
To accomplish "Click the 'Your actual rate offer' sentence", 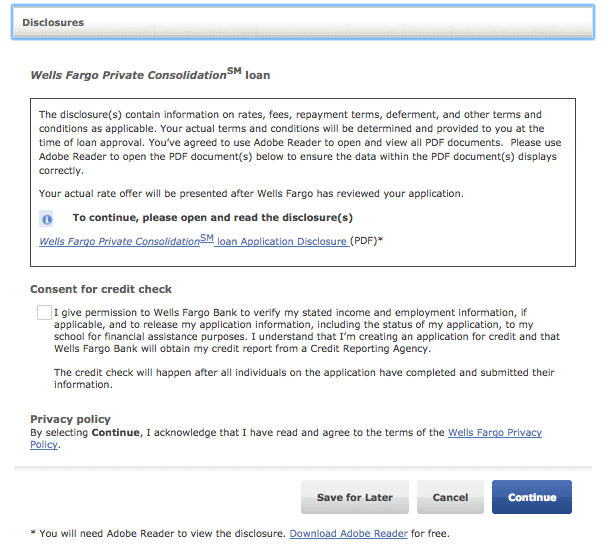I will (x=265, y=192).
